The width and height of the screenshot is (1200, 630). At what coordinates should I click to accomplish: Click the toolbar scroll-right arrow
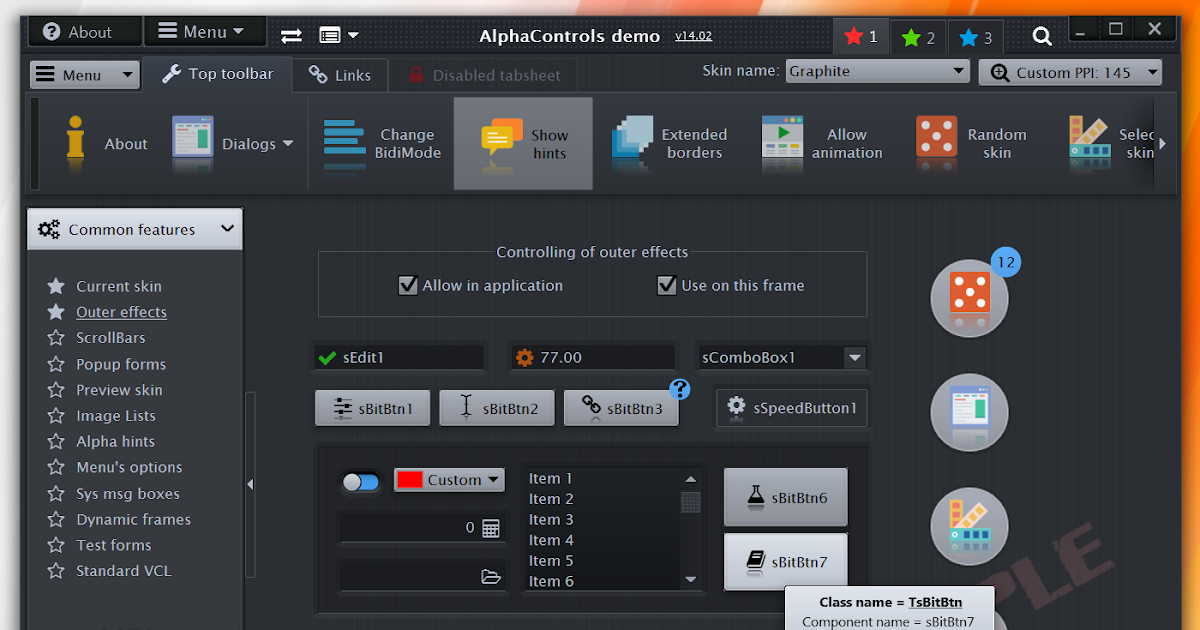click(1162, 143)
